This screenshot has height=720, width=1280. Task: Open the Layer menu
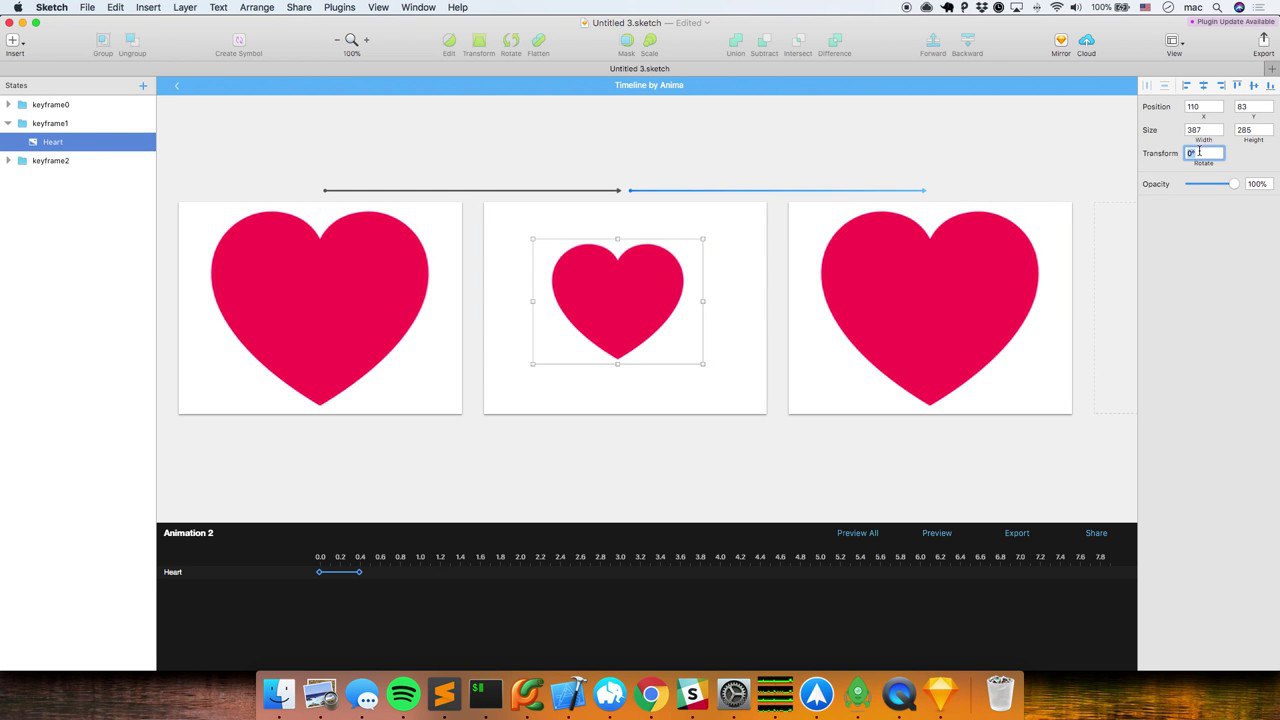click(185, 7)
